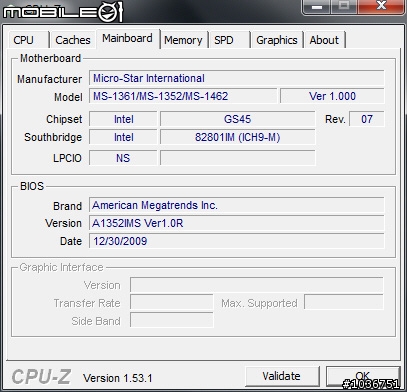
Task: Click the BIOS date 12/30/2009
Action: (237, 241)
